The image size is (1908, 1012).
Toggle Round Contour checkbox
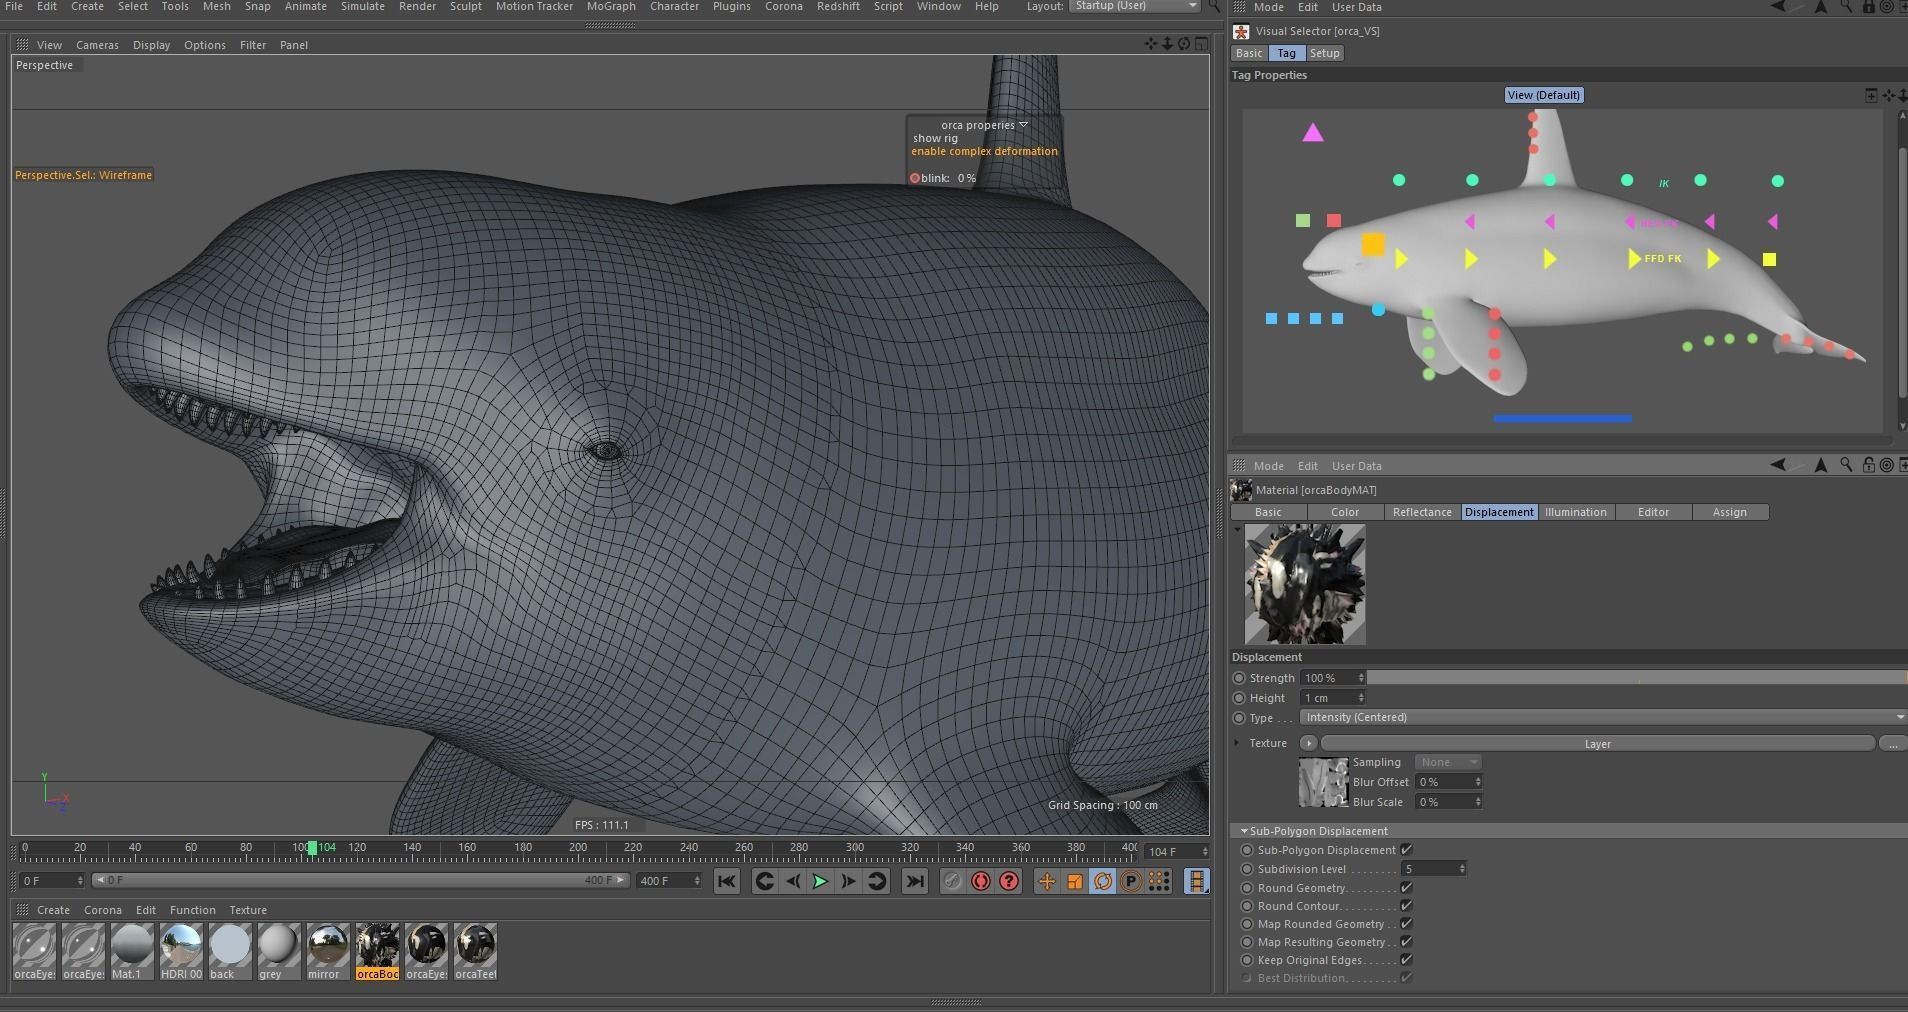(1406, 906)
